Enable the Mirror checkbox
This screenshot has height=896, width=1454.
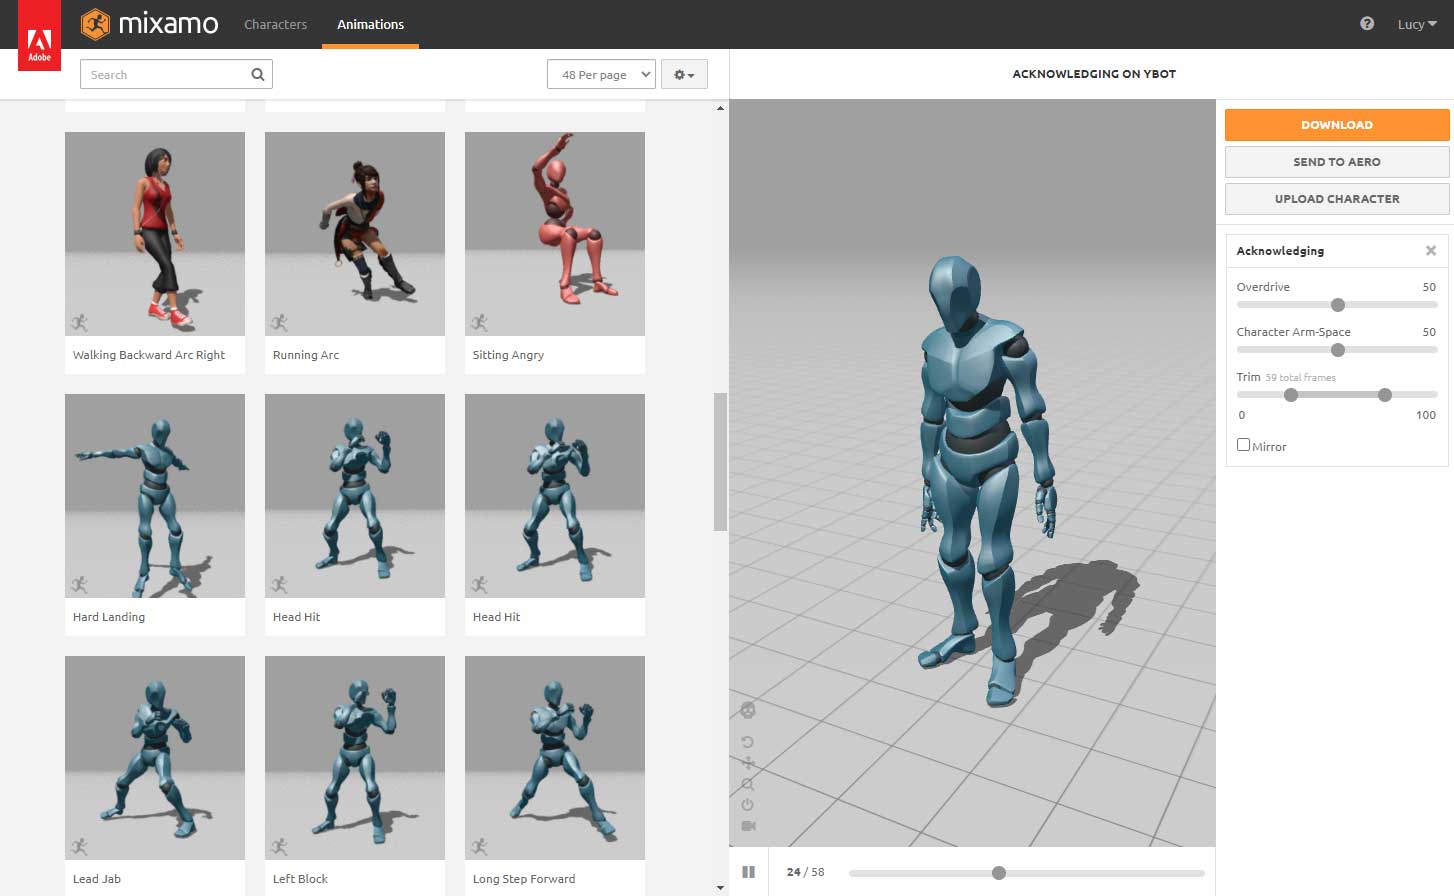tap(1243, 444)
